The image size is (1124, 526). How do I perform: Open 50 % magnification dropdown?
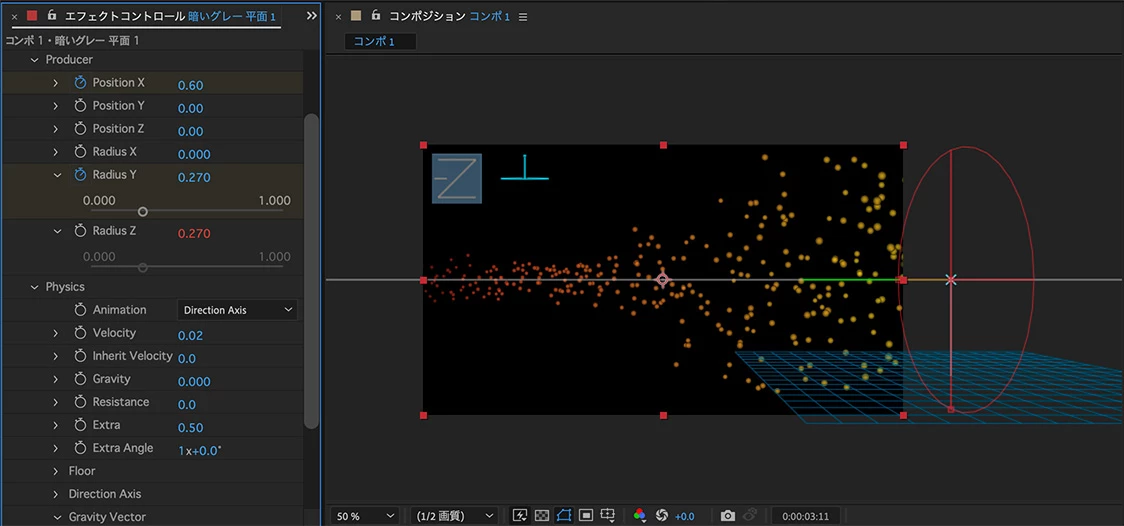pos(366,516)
